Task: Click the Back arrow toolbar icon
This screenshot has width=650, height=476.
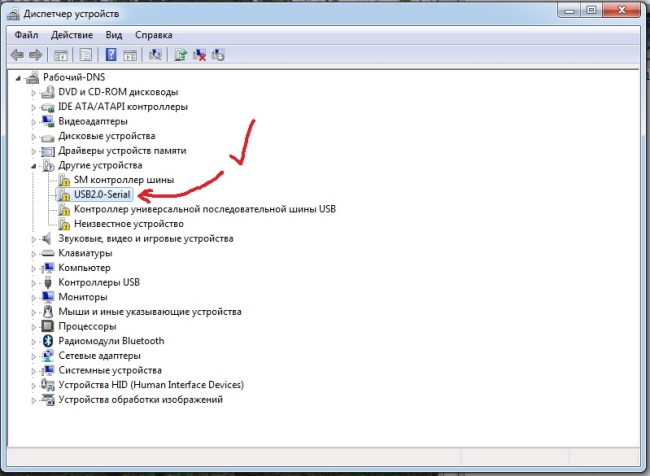Action: pos(17,54)
